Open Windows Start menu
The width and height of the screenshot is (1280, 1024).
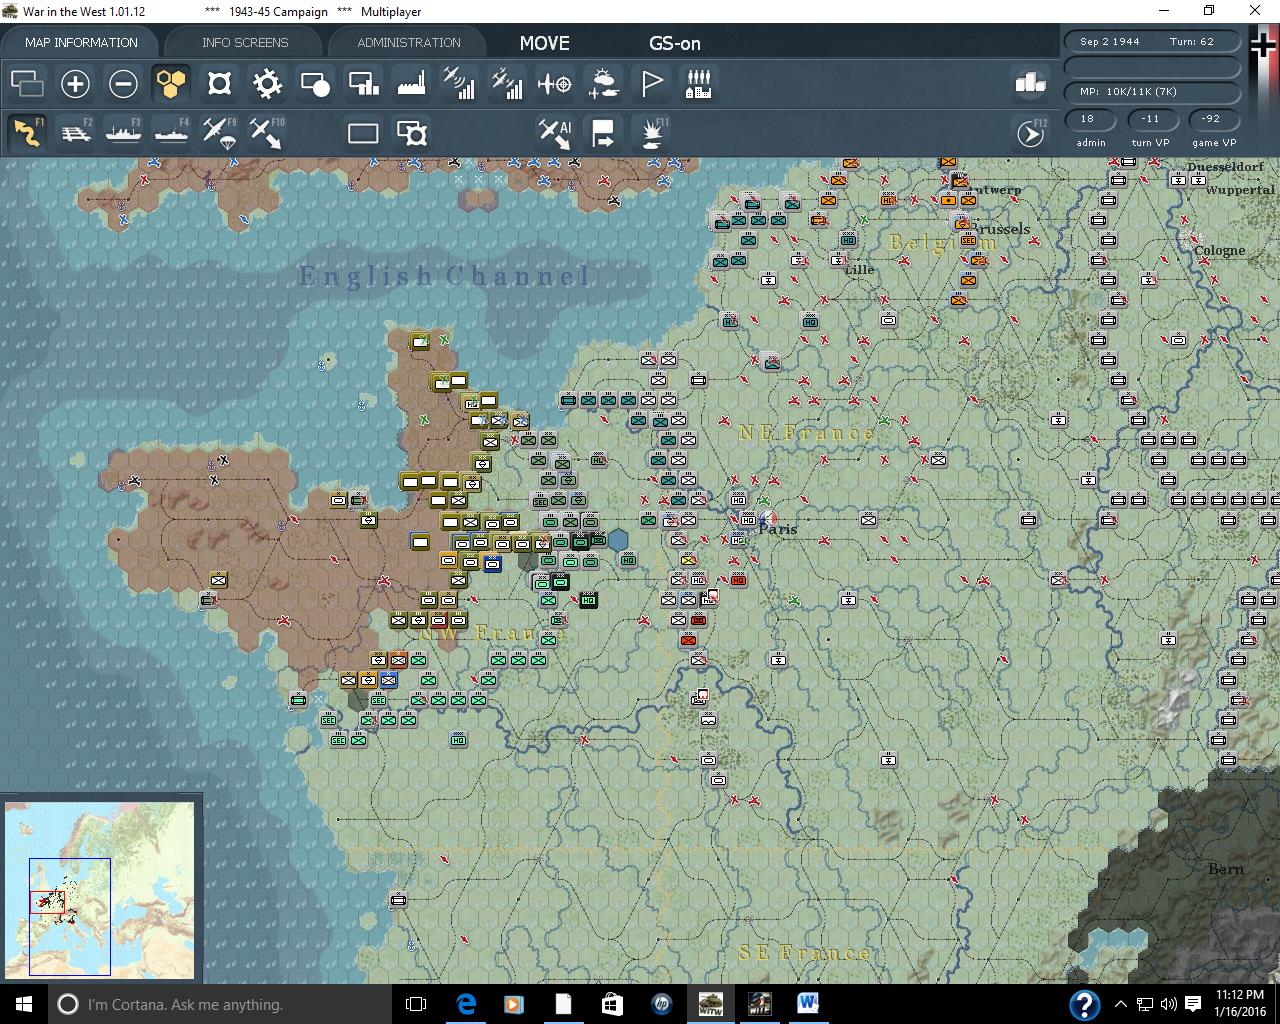click(x=24, y=1004)
